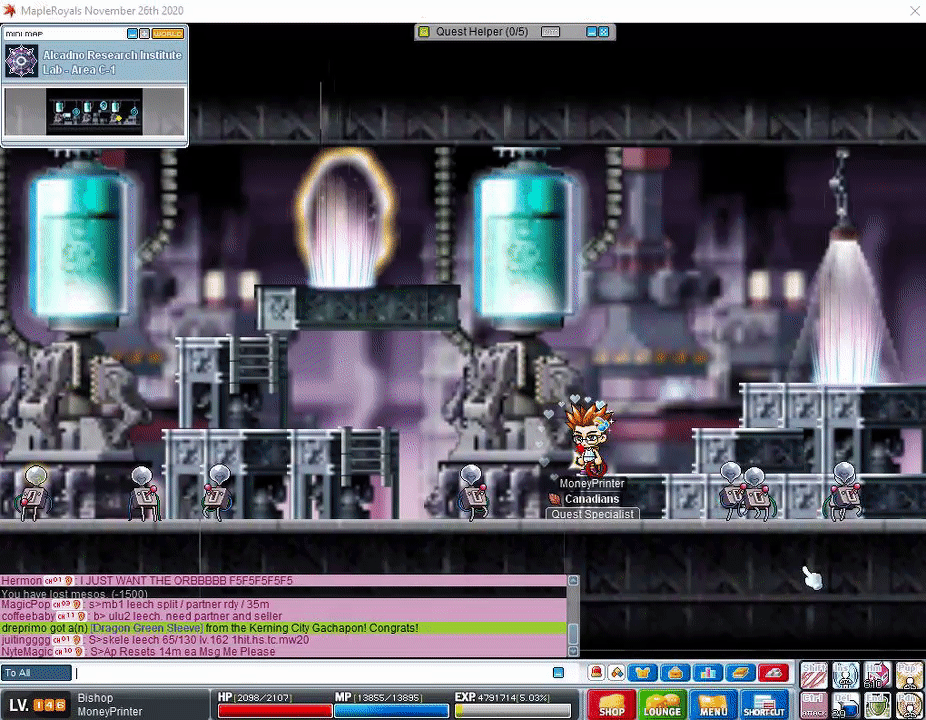Click the NyteMagic chat message
Screen dimensions: 926x720
point(138,651)
